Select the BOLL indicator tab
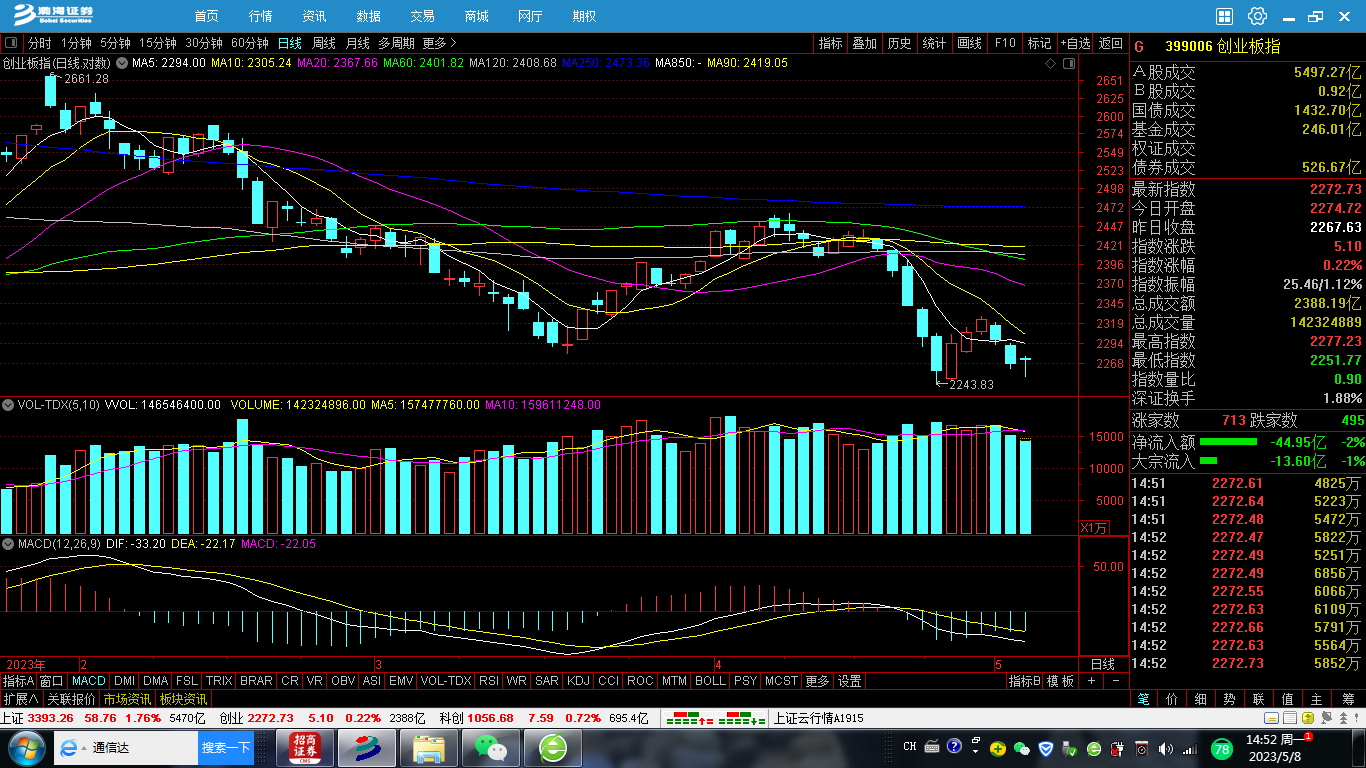 coord(710,681)
